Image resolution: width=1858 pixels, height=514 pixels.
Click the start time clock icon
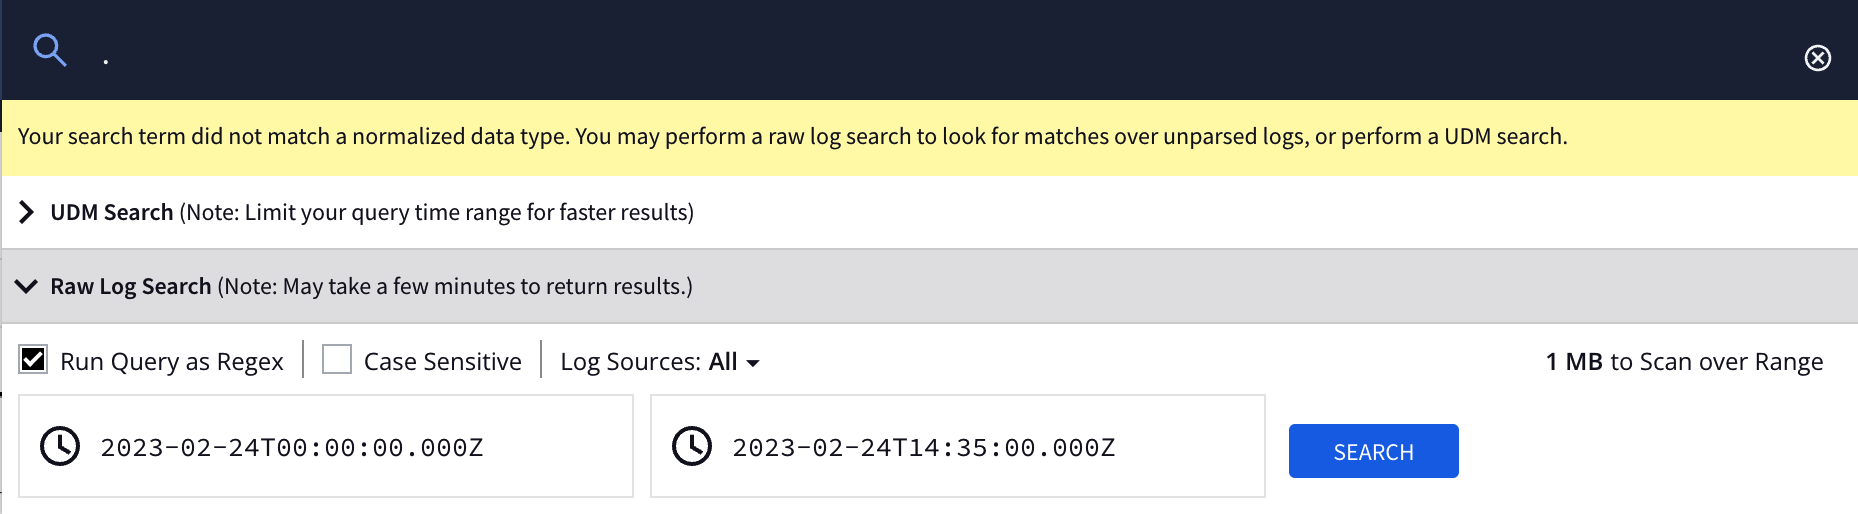pos(60,446)
